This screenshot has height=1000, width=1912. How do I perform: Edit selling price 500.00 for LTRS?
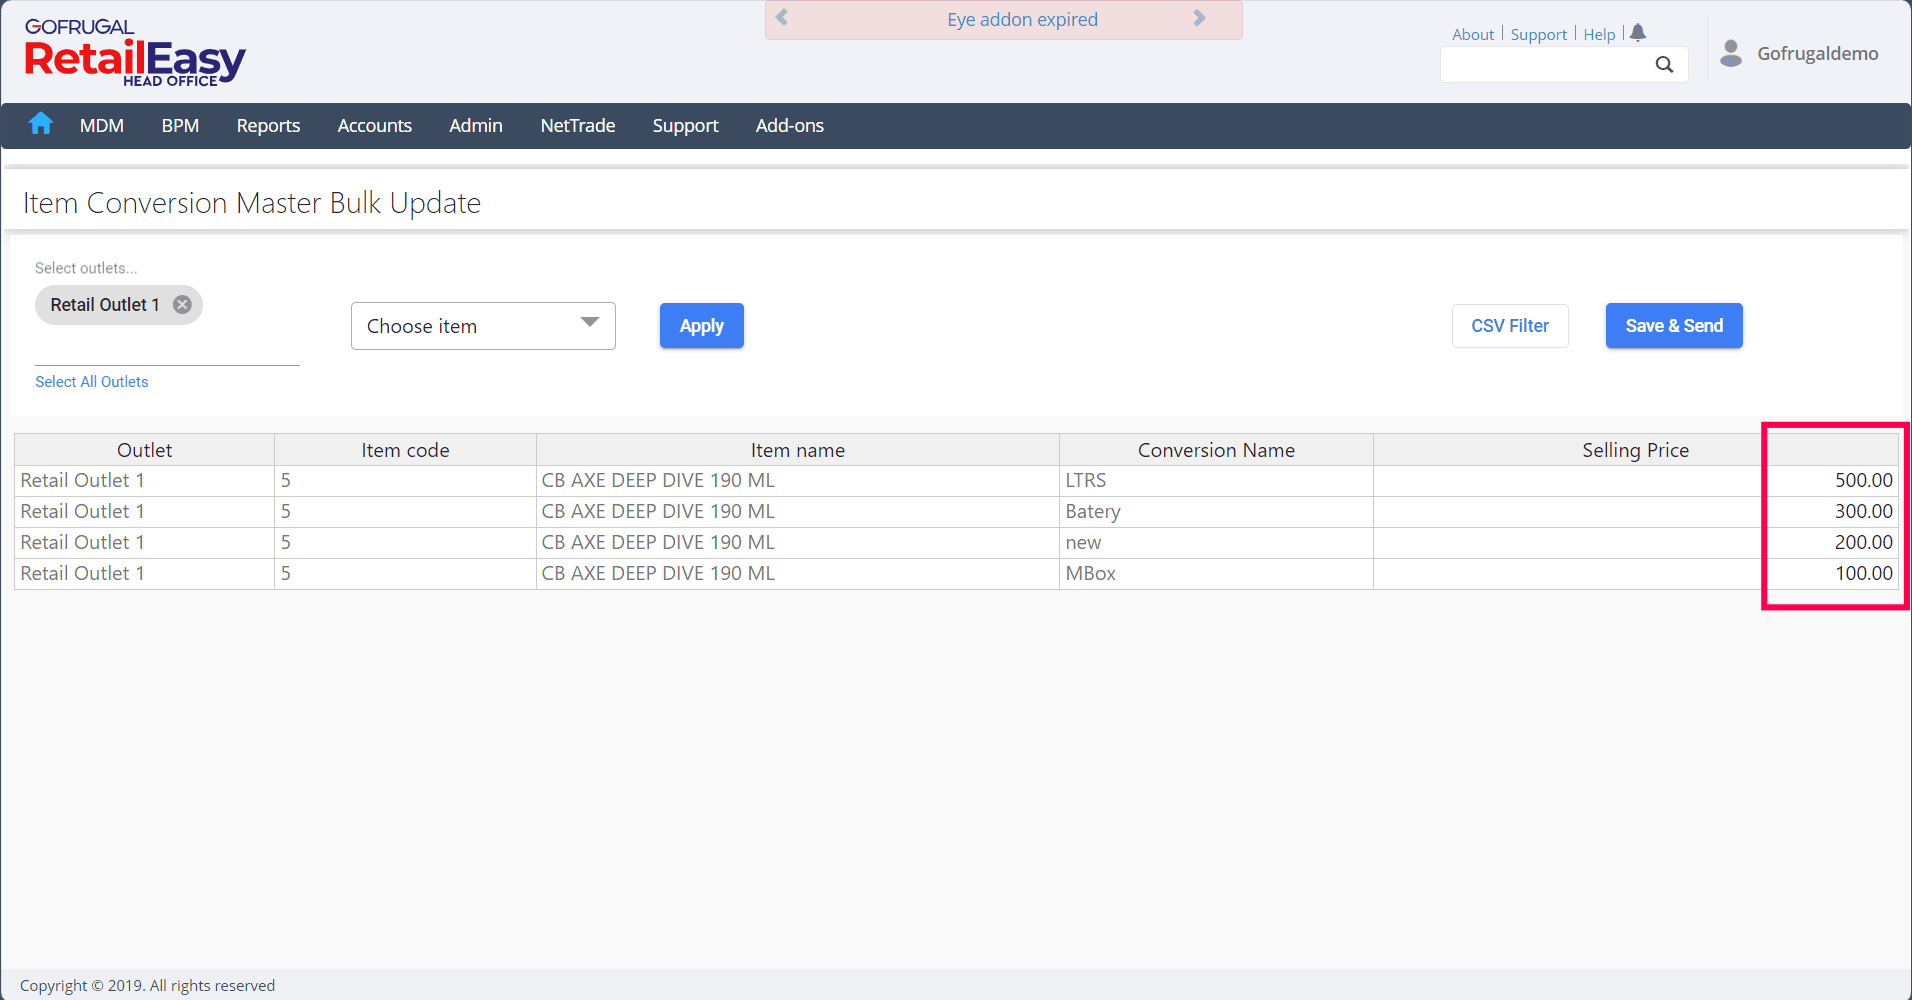pos(1636,481)
